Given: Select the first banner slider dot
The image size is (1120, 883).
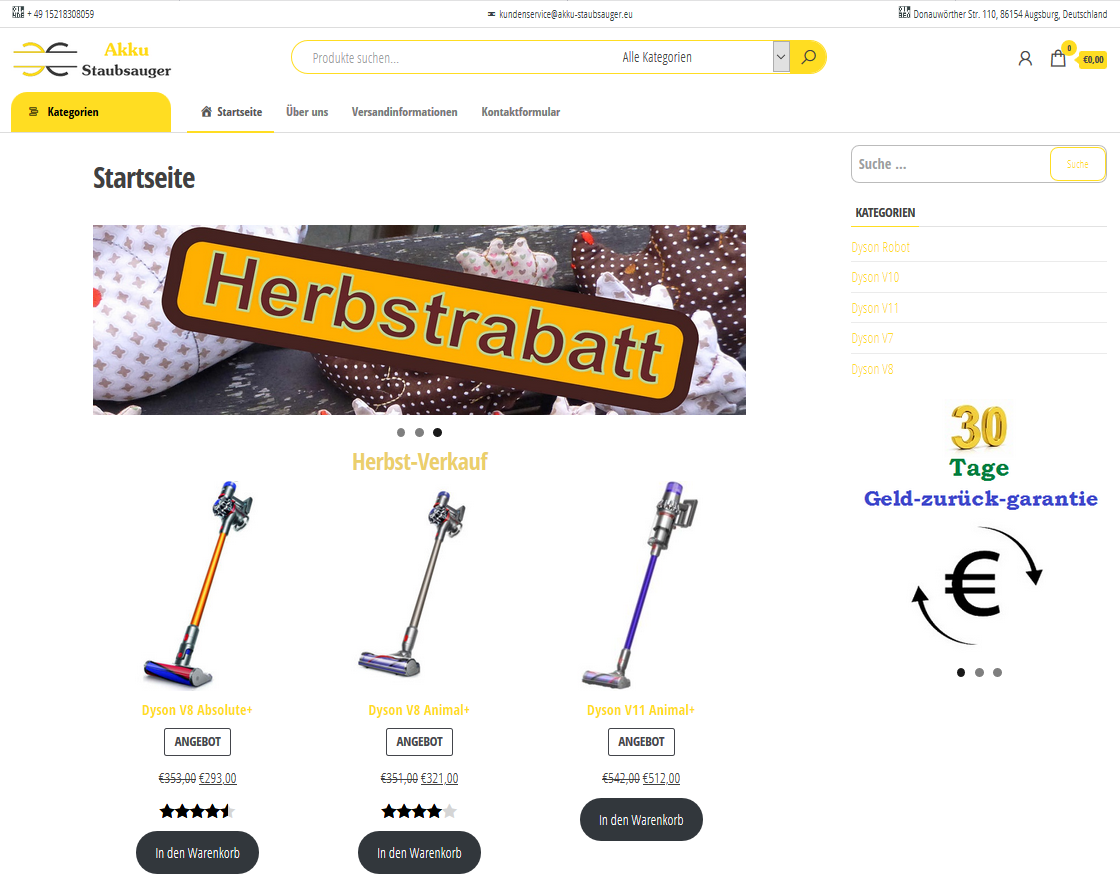Looking at the screenshot, I should pyautogui.click(x=401, y=432).
